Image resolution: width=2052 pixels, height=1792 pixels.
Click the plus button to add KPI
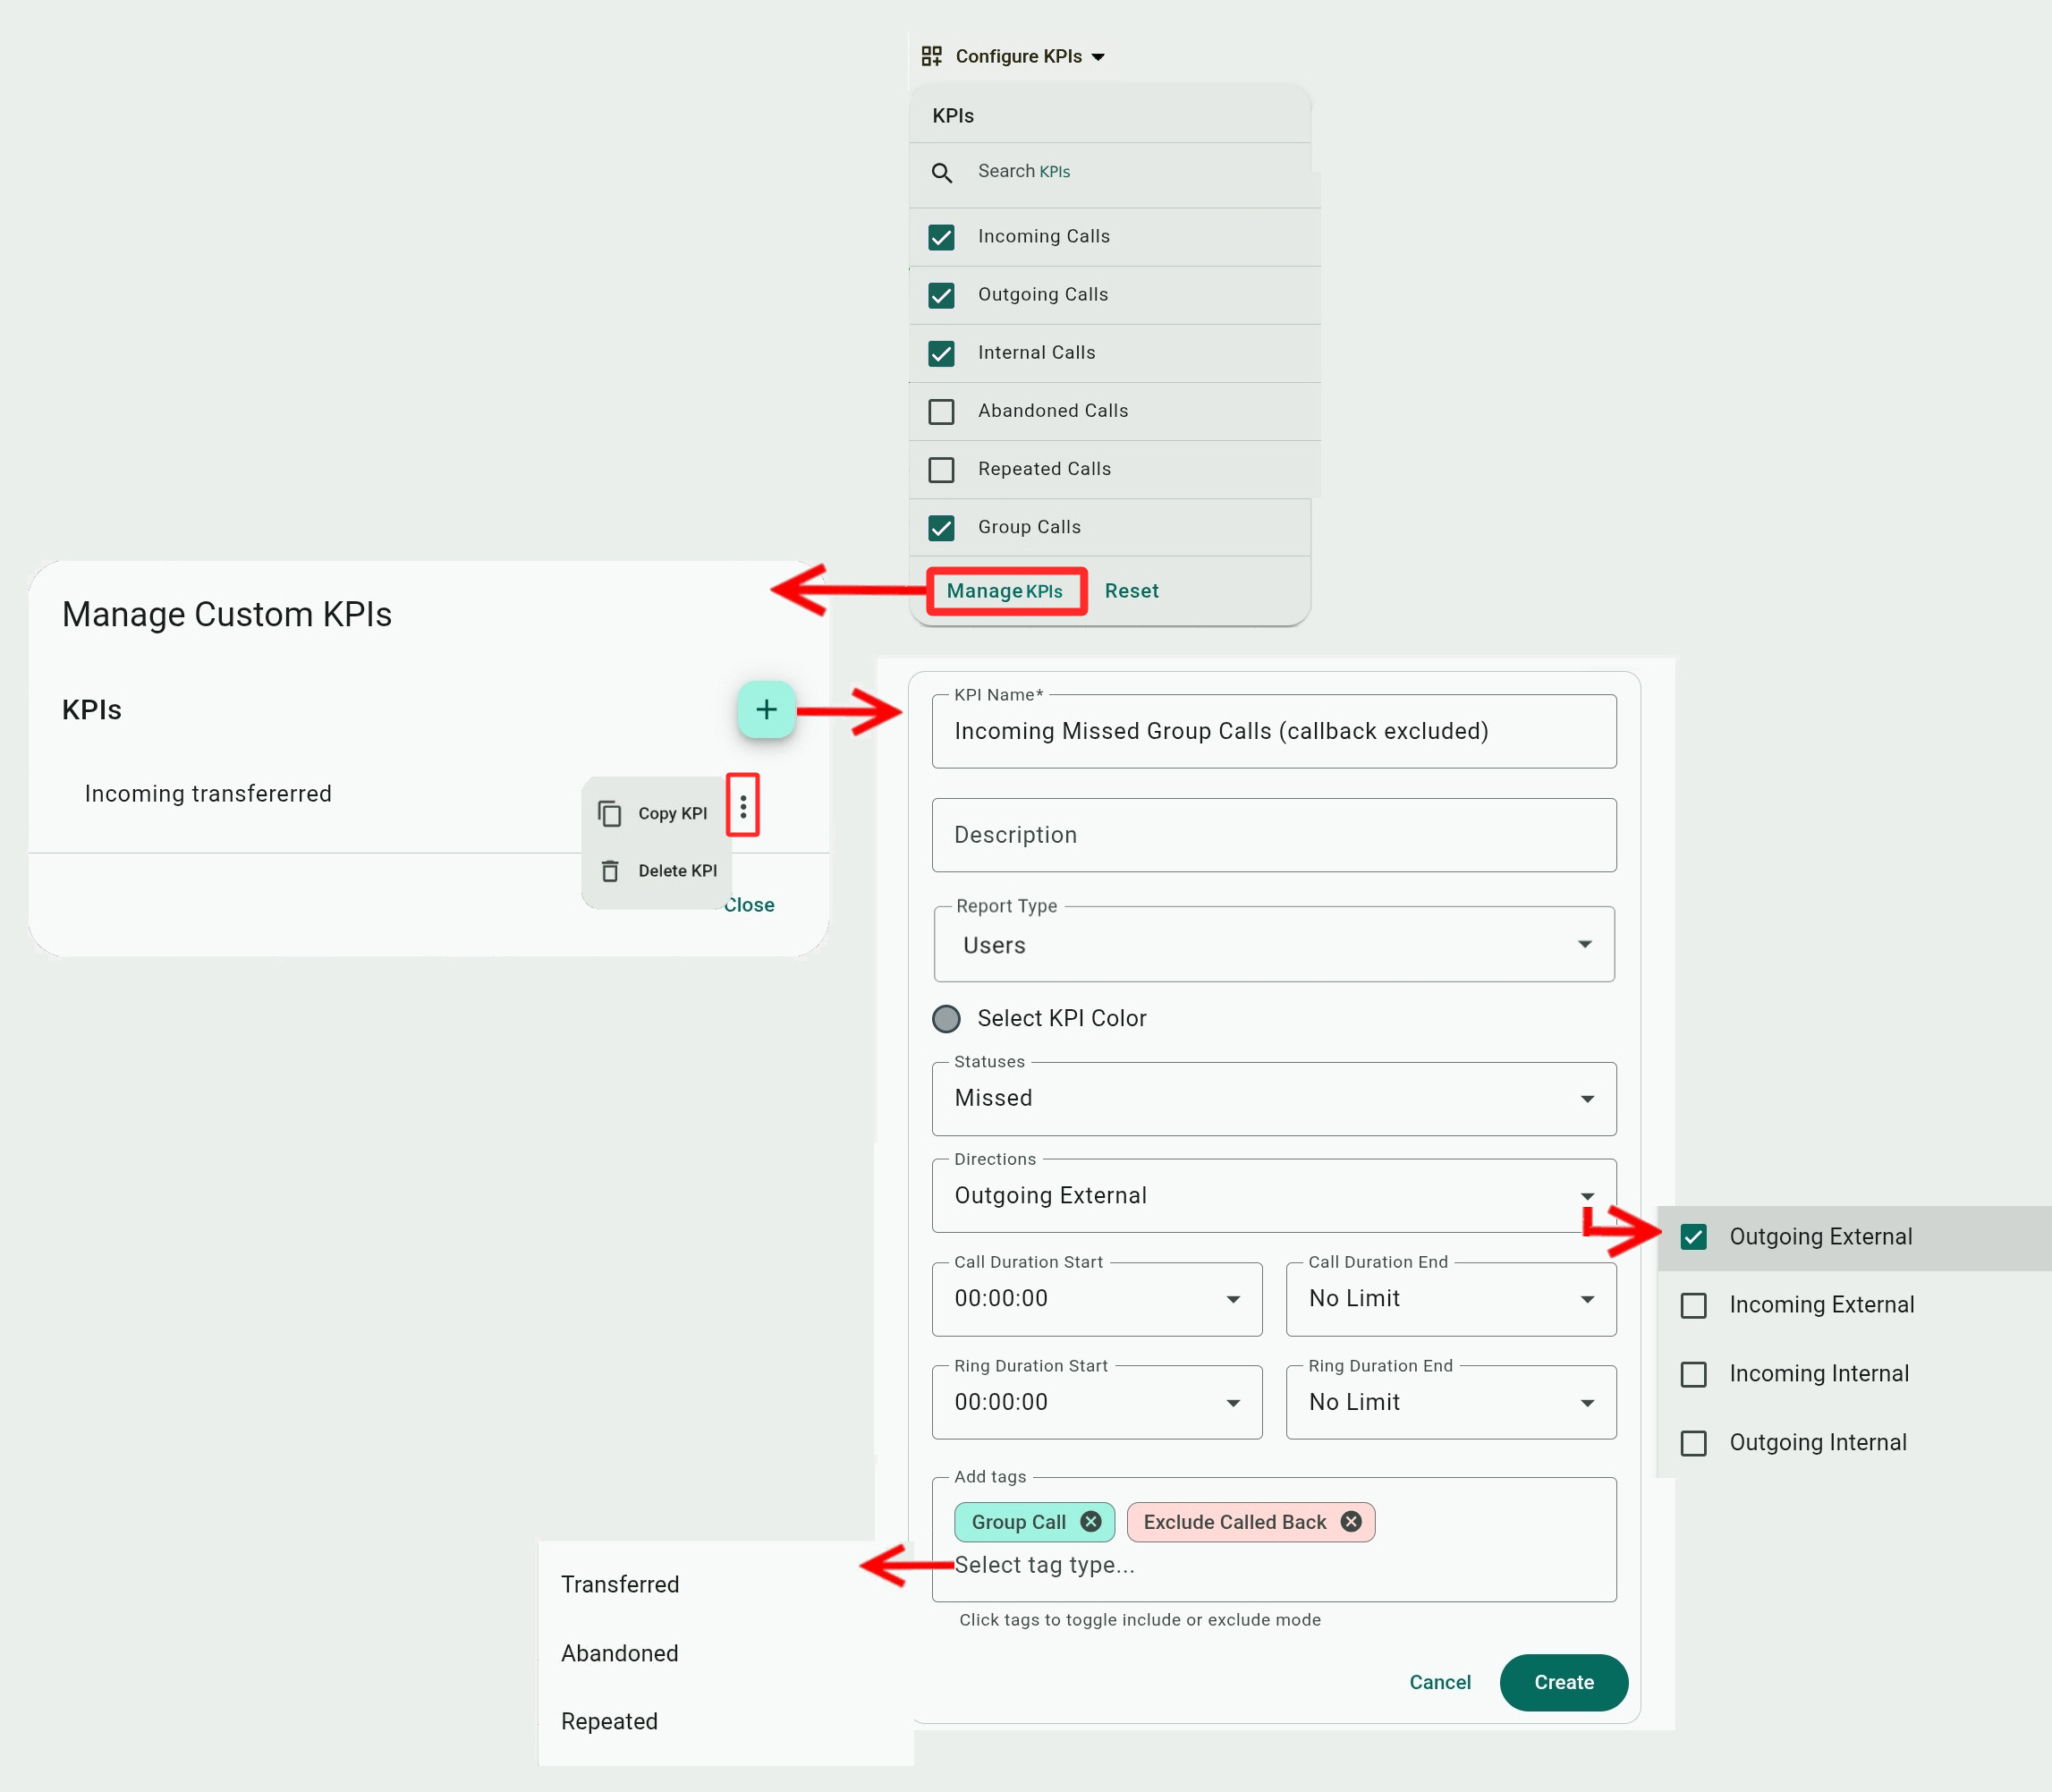pos(766,710)
